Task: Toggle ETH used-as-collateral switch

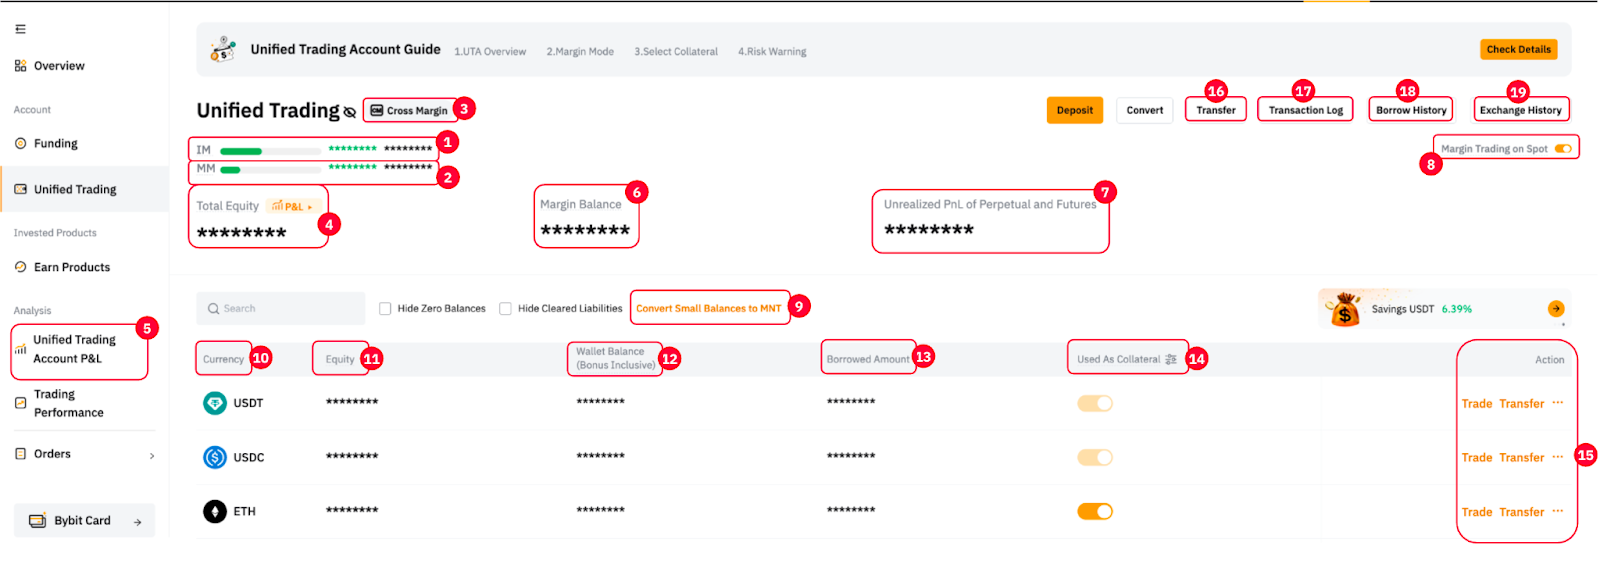Action: (x=1095, y=511)
